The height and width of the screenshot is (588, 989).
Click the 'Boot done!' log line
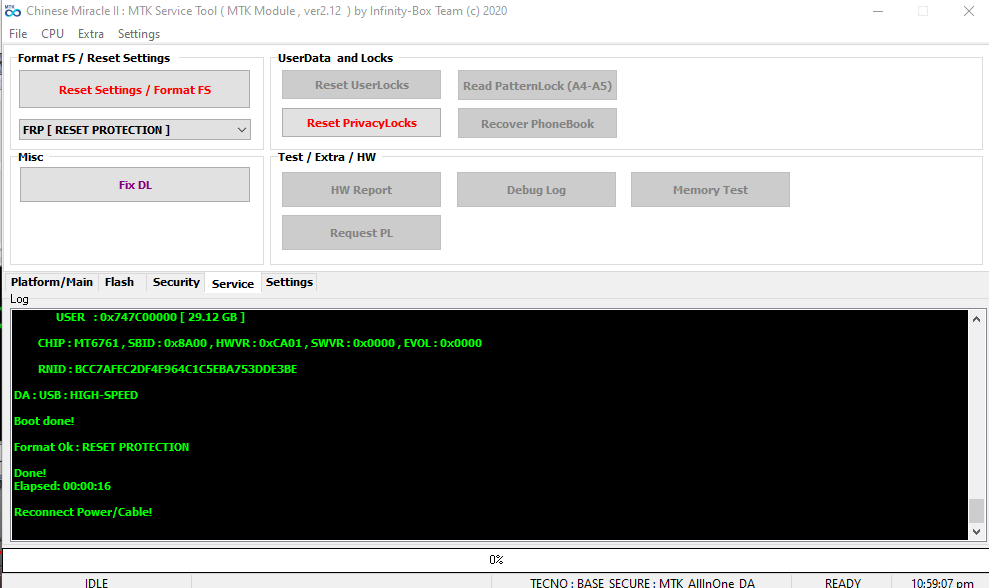point(44,421)
